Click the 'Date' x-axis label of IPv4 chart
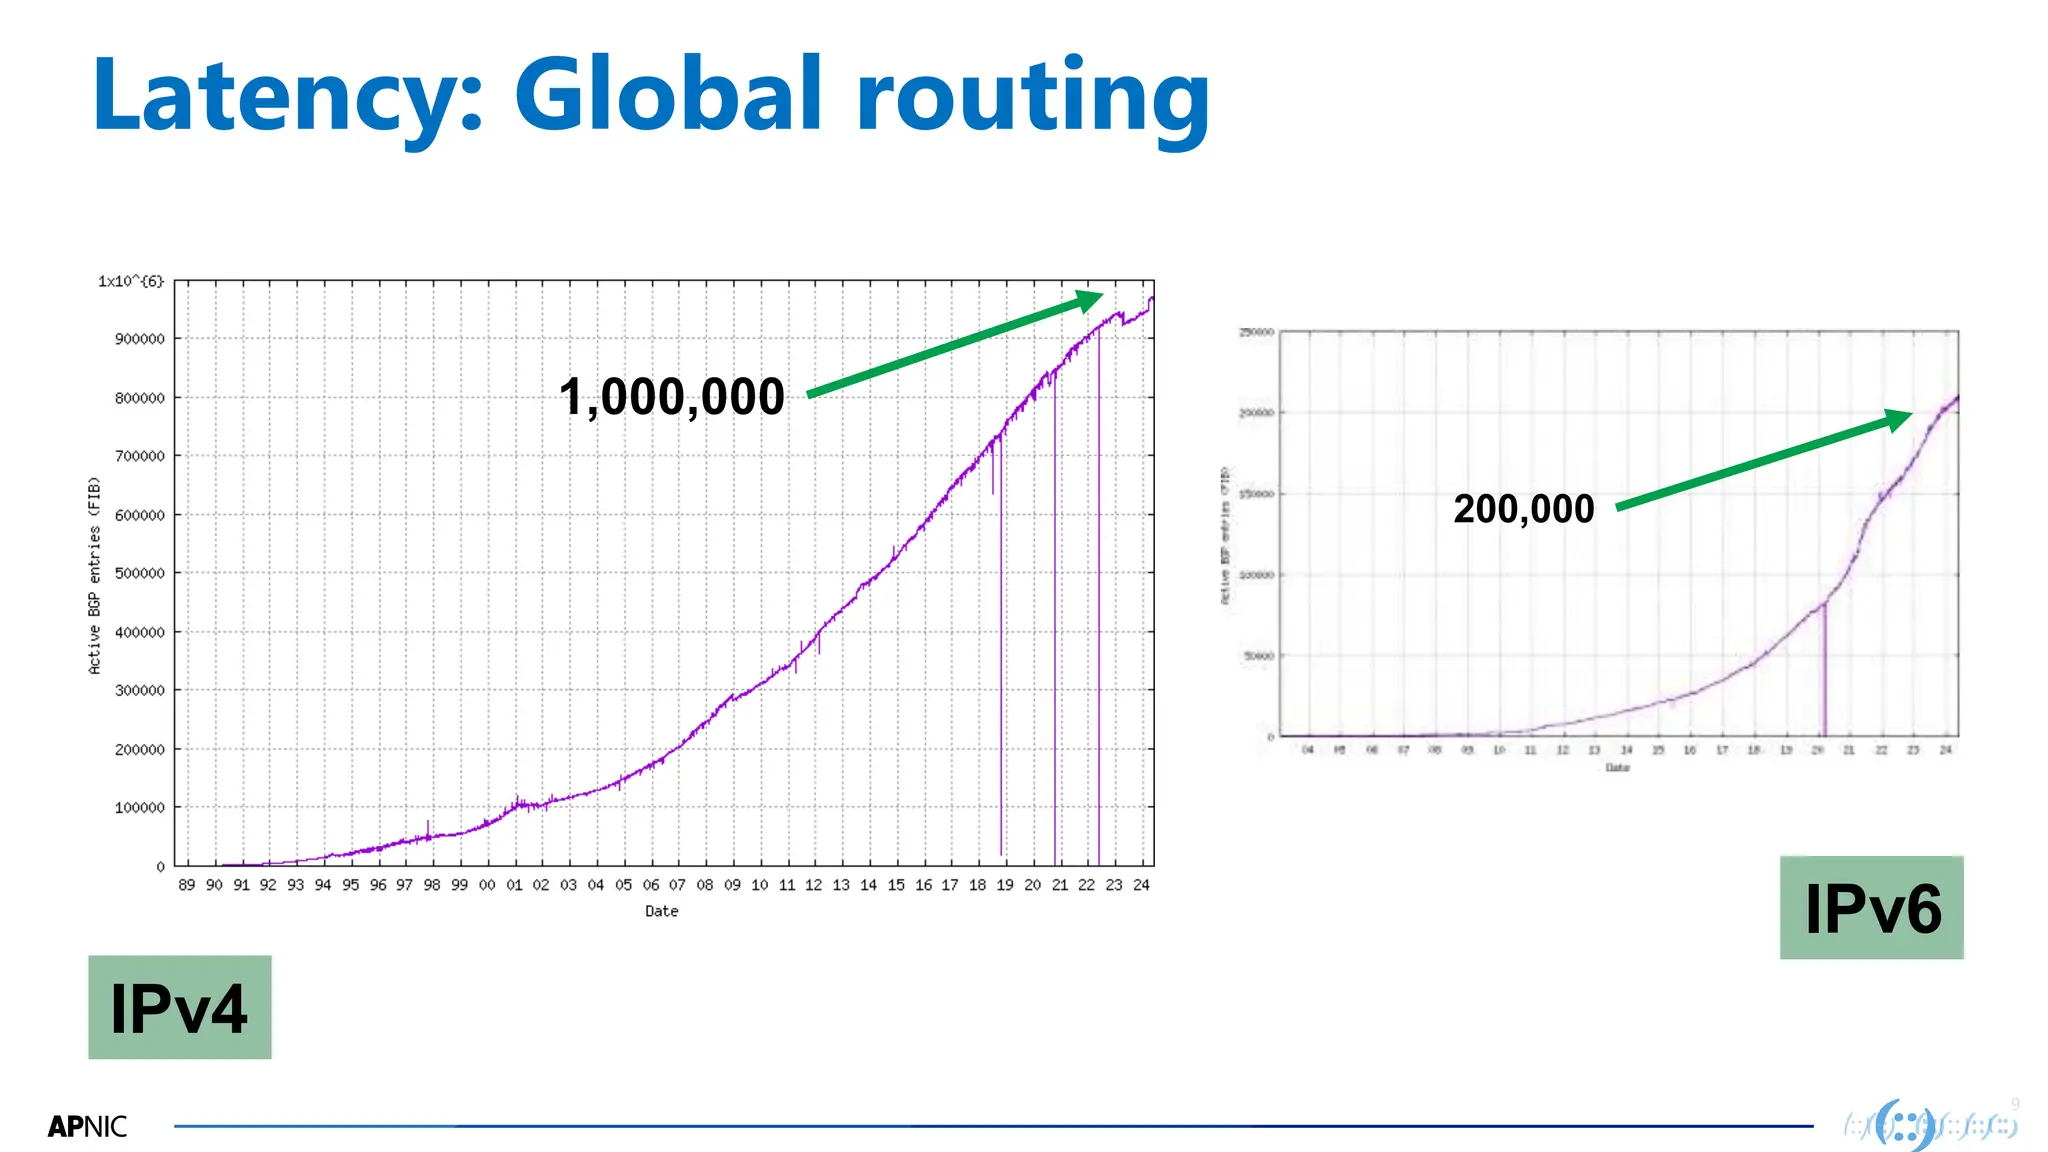The height and width of the screenshot is (1152, 2048). click(x=662, y=911)
